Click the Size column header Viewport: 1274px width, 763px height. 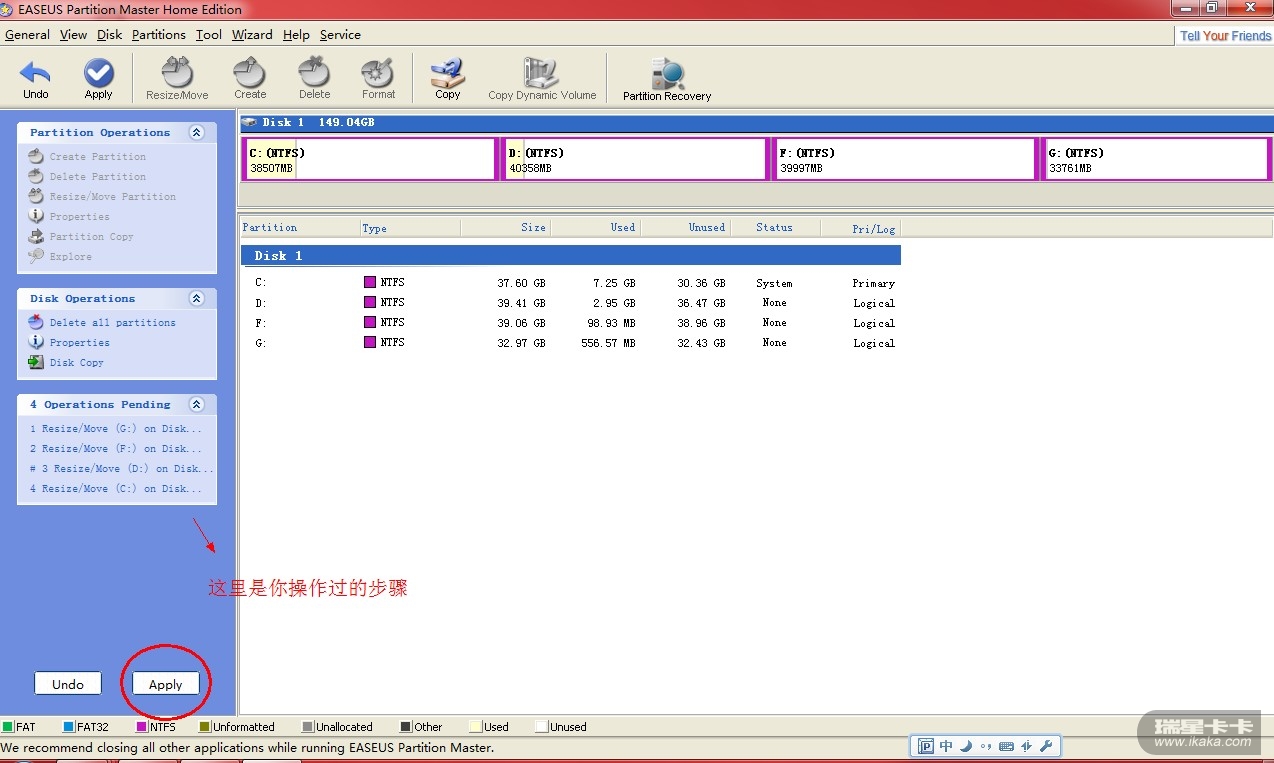[505, 228]
